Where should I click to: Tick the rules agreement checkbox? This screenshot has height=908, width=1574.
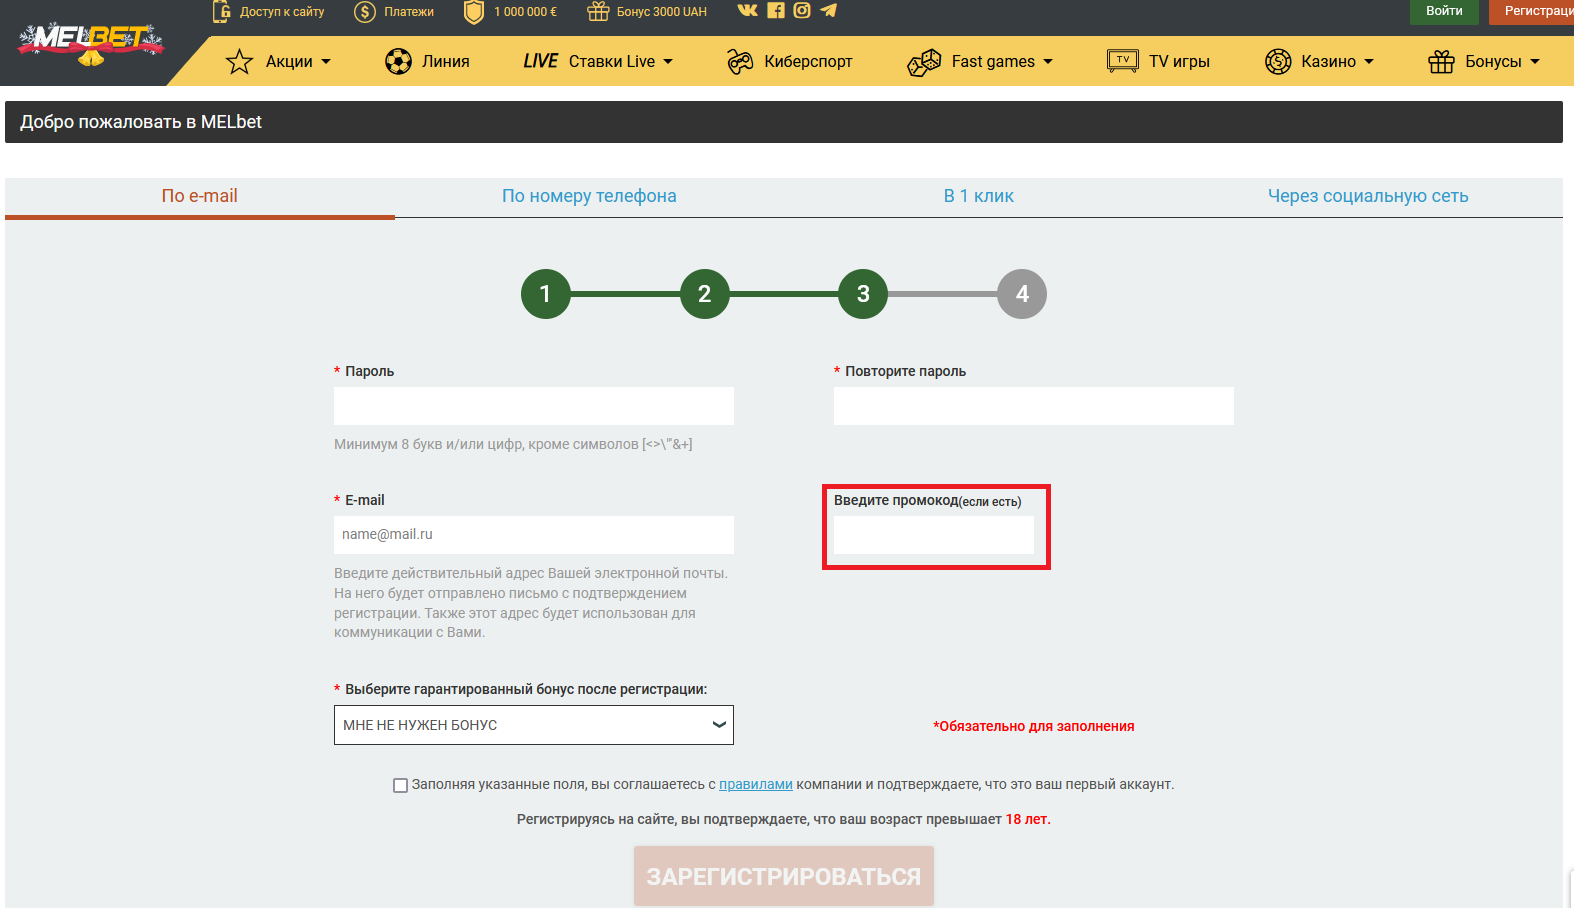(400, 785)
